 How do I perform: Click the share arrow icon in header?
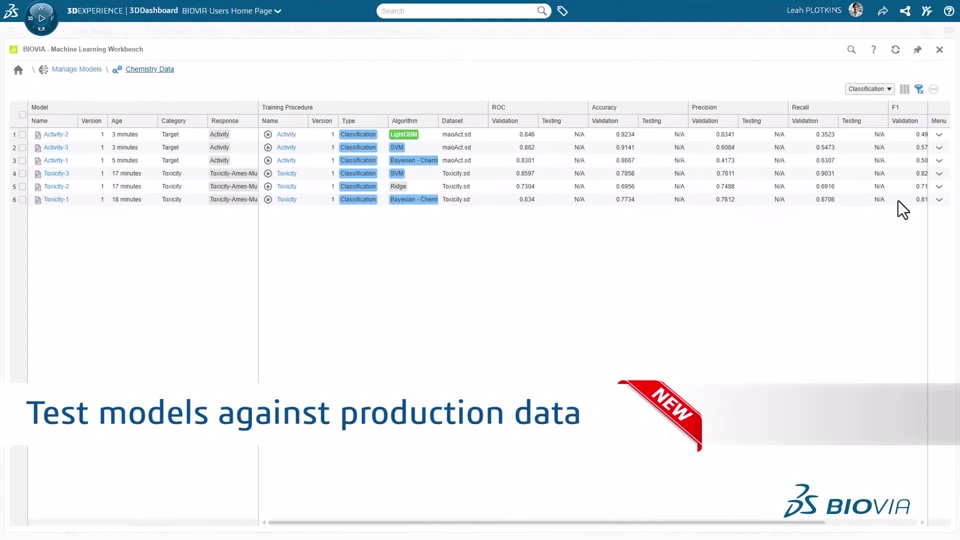point(883,11)
